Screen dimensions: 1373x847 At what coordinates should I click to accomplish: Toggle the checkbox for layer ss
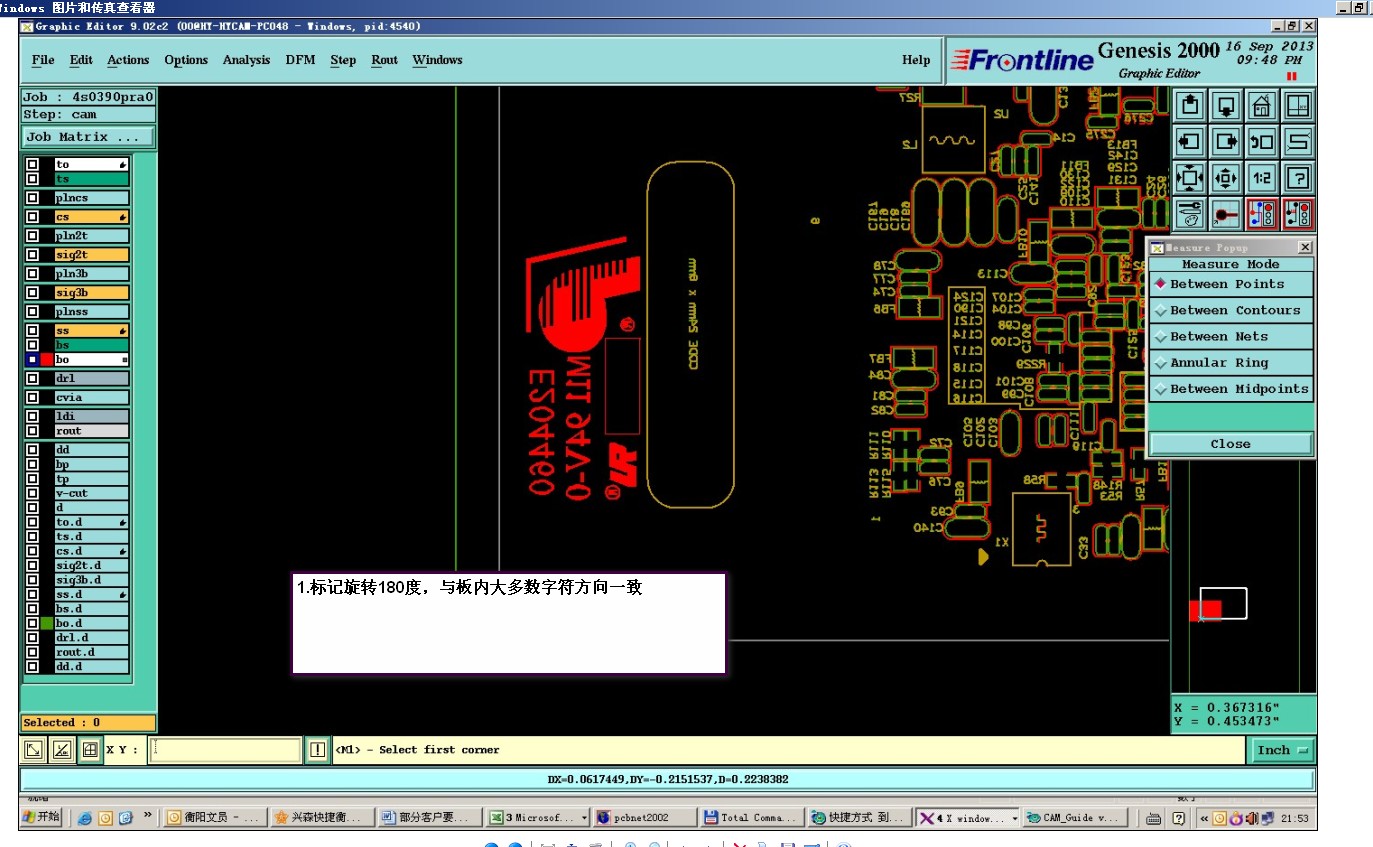(x=33, y=330)
